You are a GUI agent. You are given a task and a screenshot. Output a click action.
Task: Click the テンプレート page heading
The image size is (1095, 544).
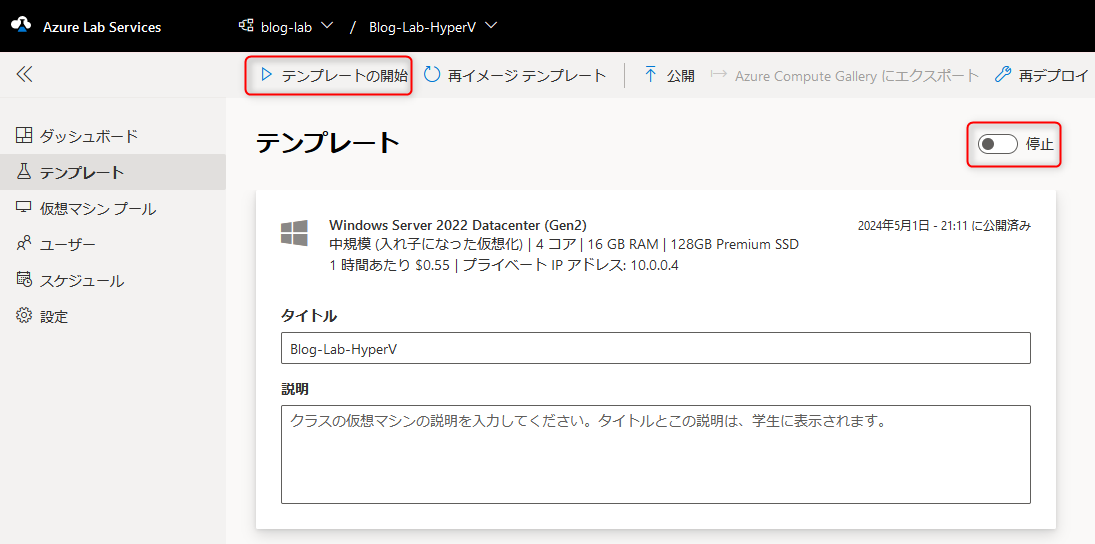click(328, 143)
